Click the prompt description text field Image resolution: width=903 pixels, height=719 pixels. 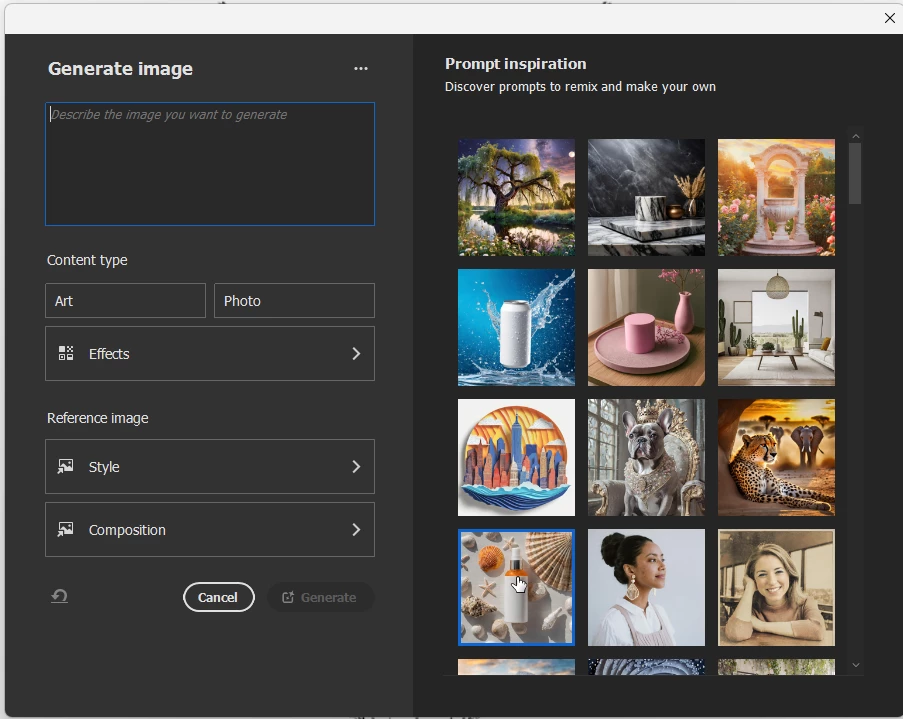pos(210,164)
